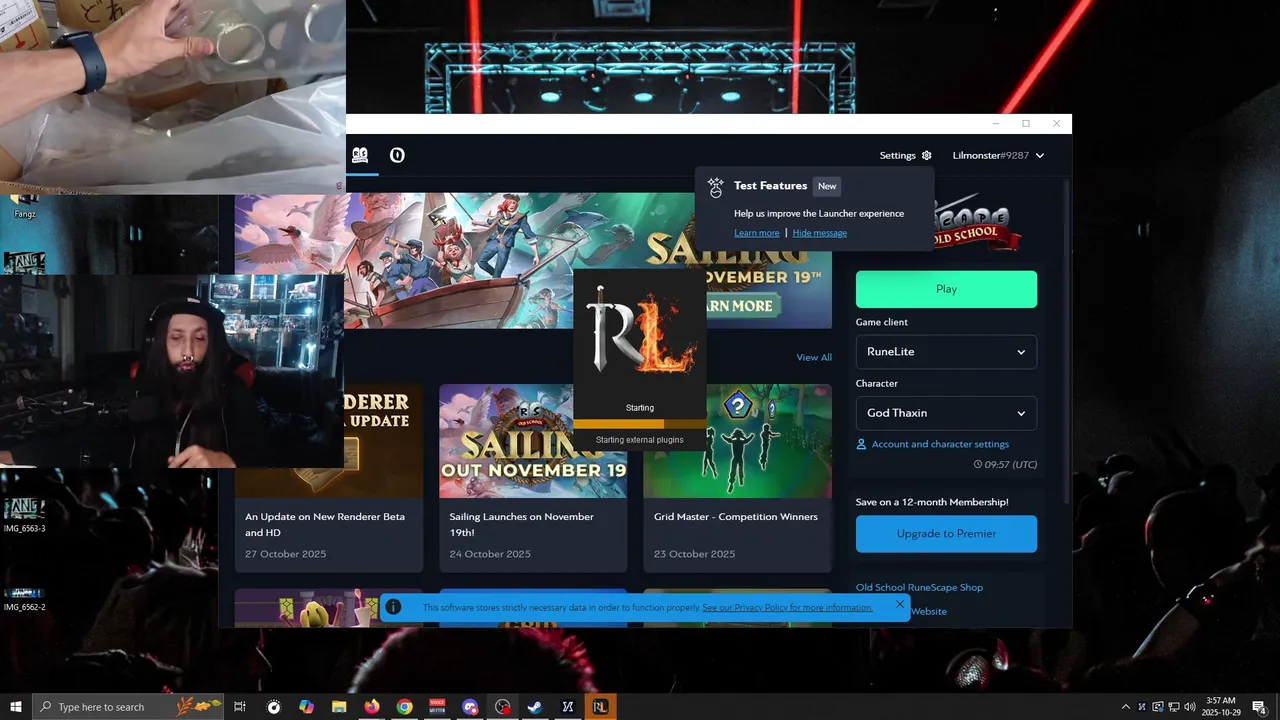
Task: Open the Learn more link in Test Features
Action: click(x=756, y=233)
